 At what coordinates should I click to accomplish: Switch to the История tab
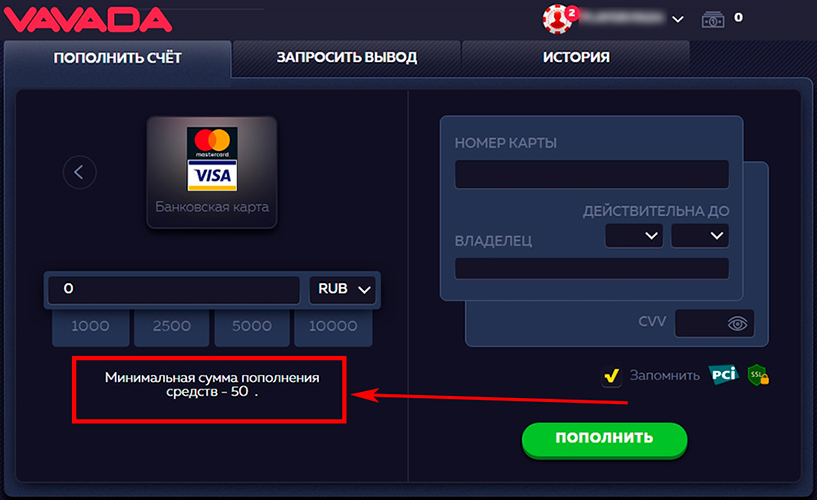click(576, 57)
